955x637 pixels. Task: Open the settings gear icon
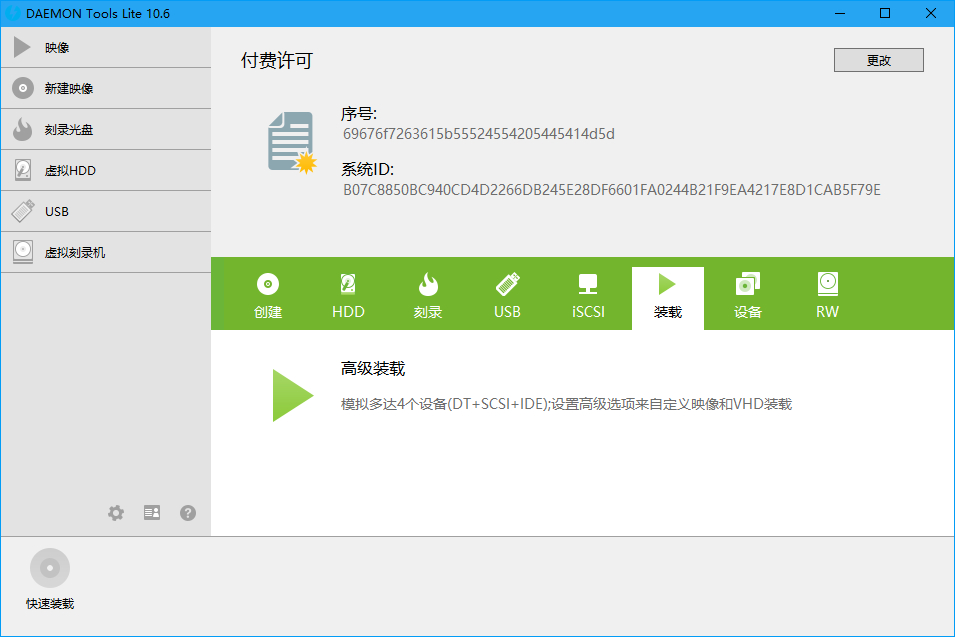116,512
